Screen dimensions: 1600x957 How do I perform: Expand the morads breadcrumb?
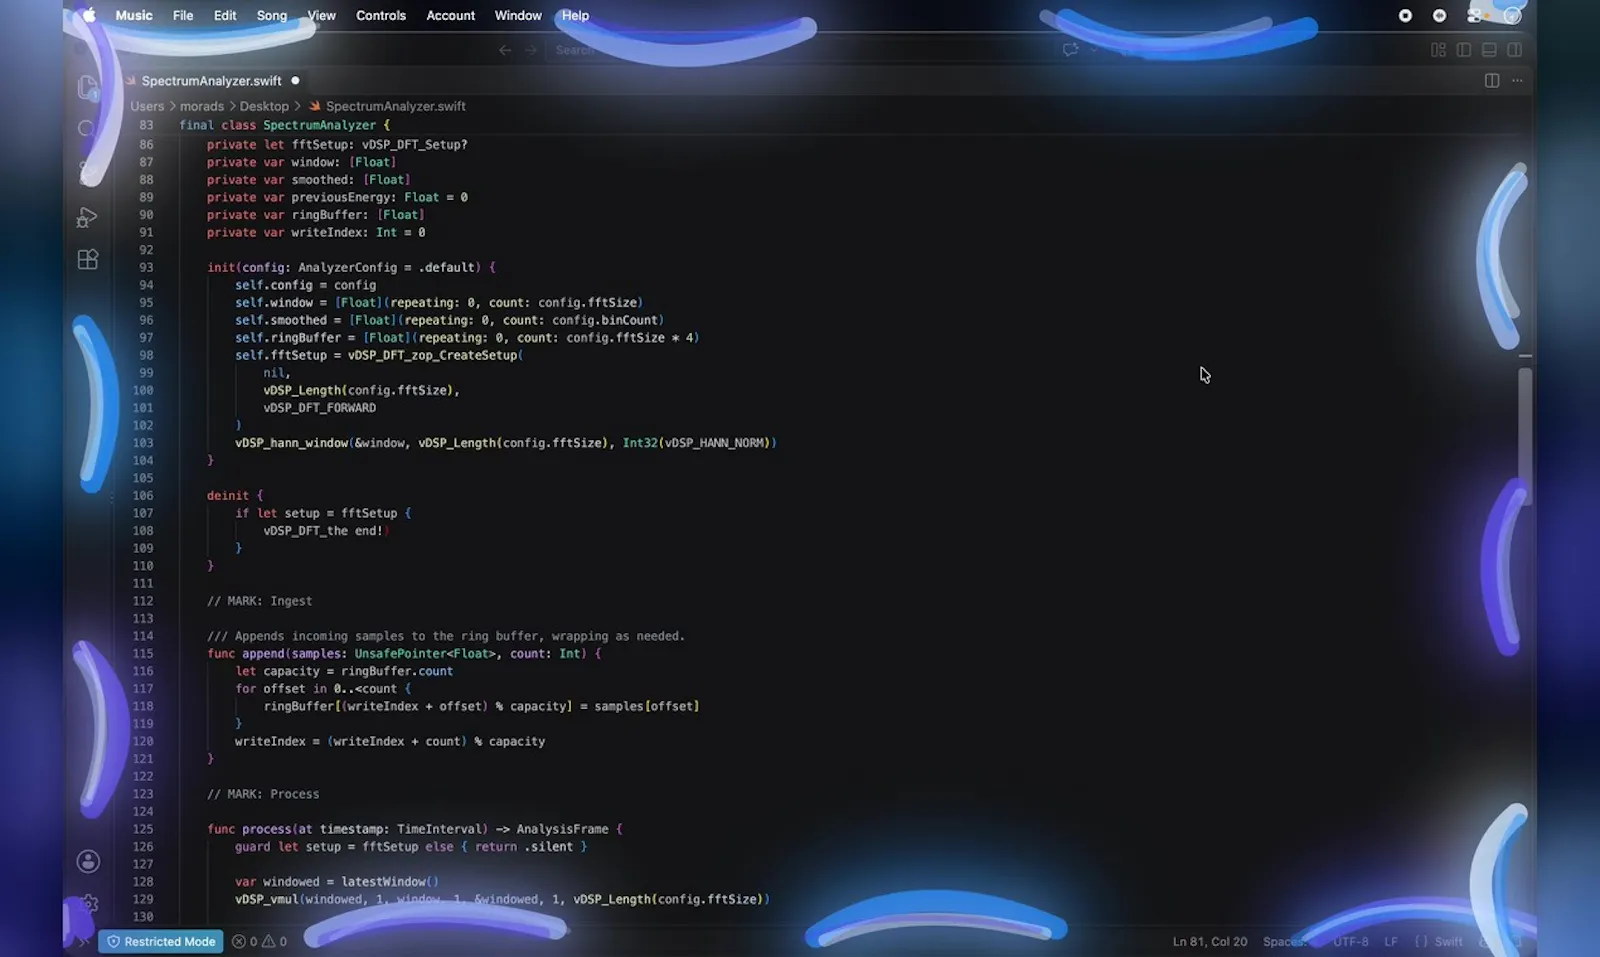[202, 106]
